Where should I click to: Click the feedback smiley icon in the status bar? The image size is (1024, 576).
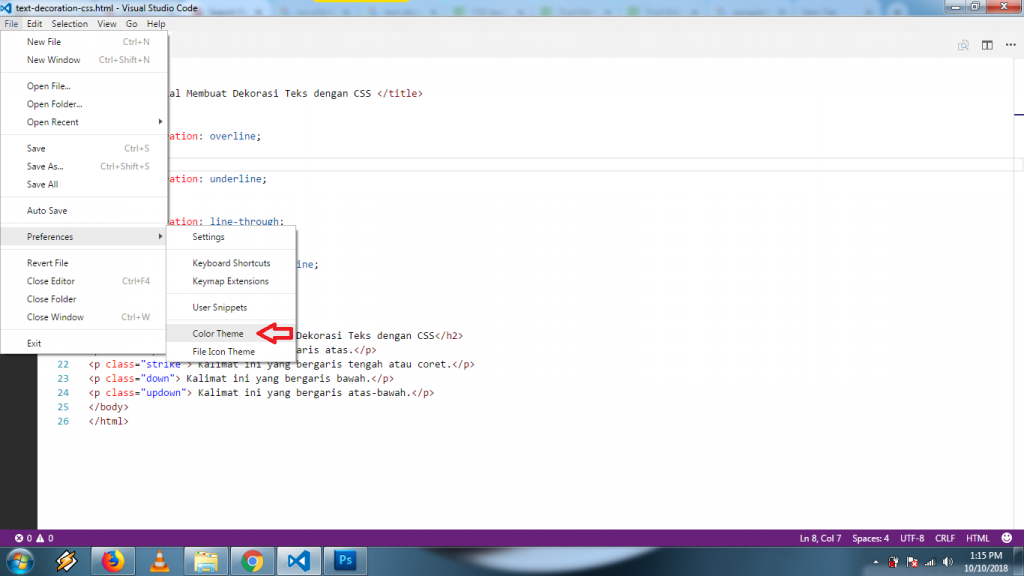[1006, 538]
